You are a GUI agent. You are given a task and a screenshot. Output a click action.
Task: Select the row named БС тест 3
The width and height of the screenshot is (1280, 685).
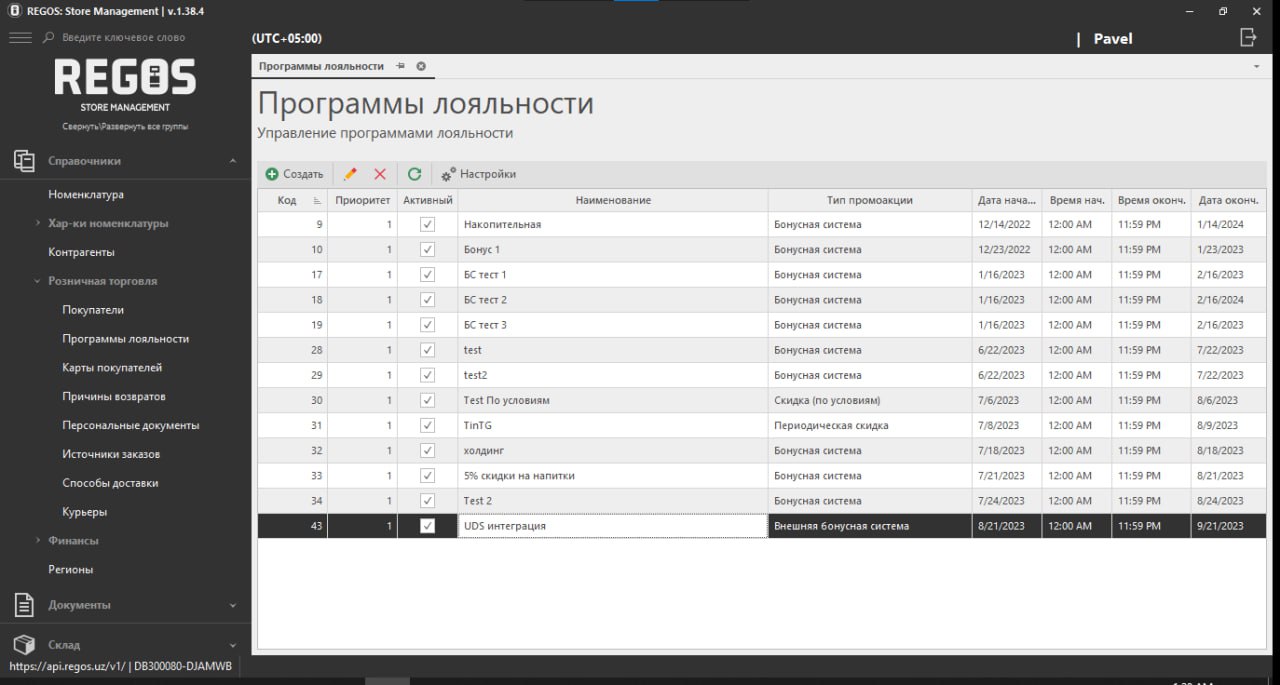[x=762, y=325]
